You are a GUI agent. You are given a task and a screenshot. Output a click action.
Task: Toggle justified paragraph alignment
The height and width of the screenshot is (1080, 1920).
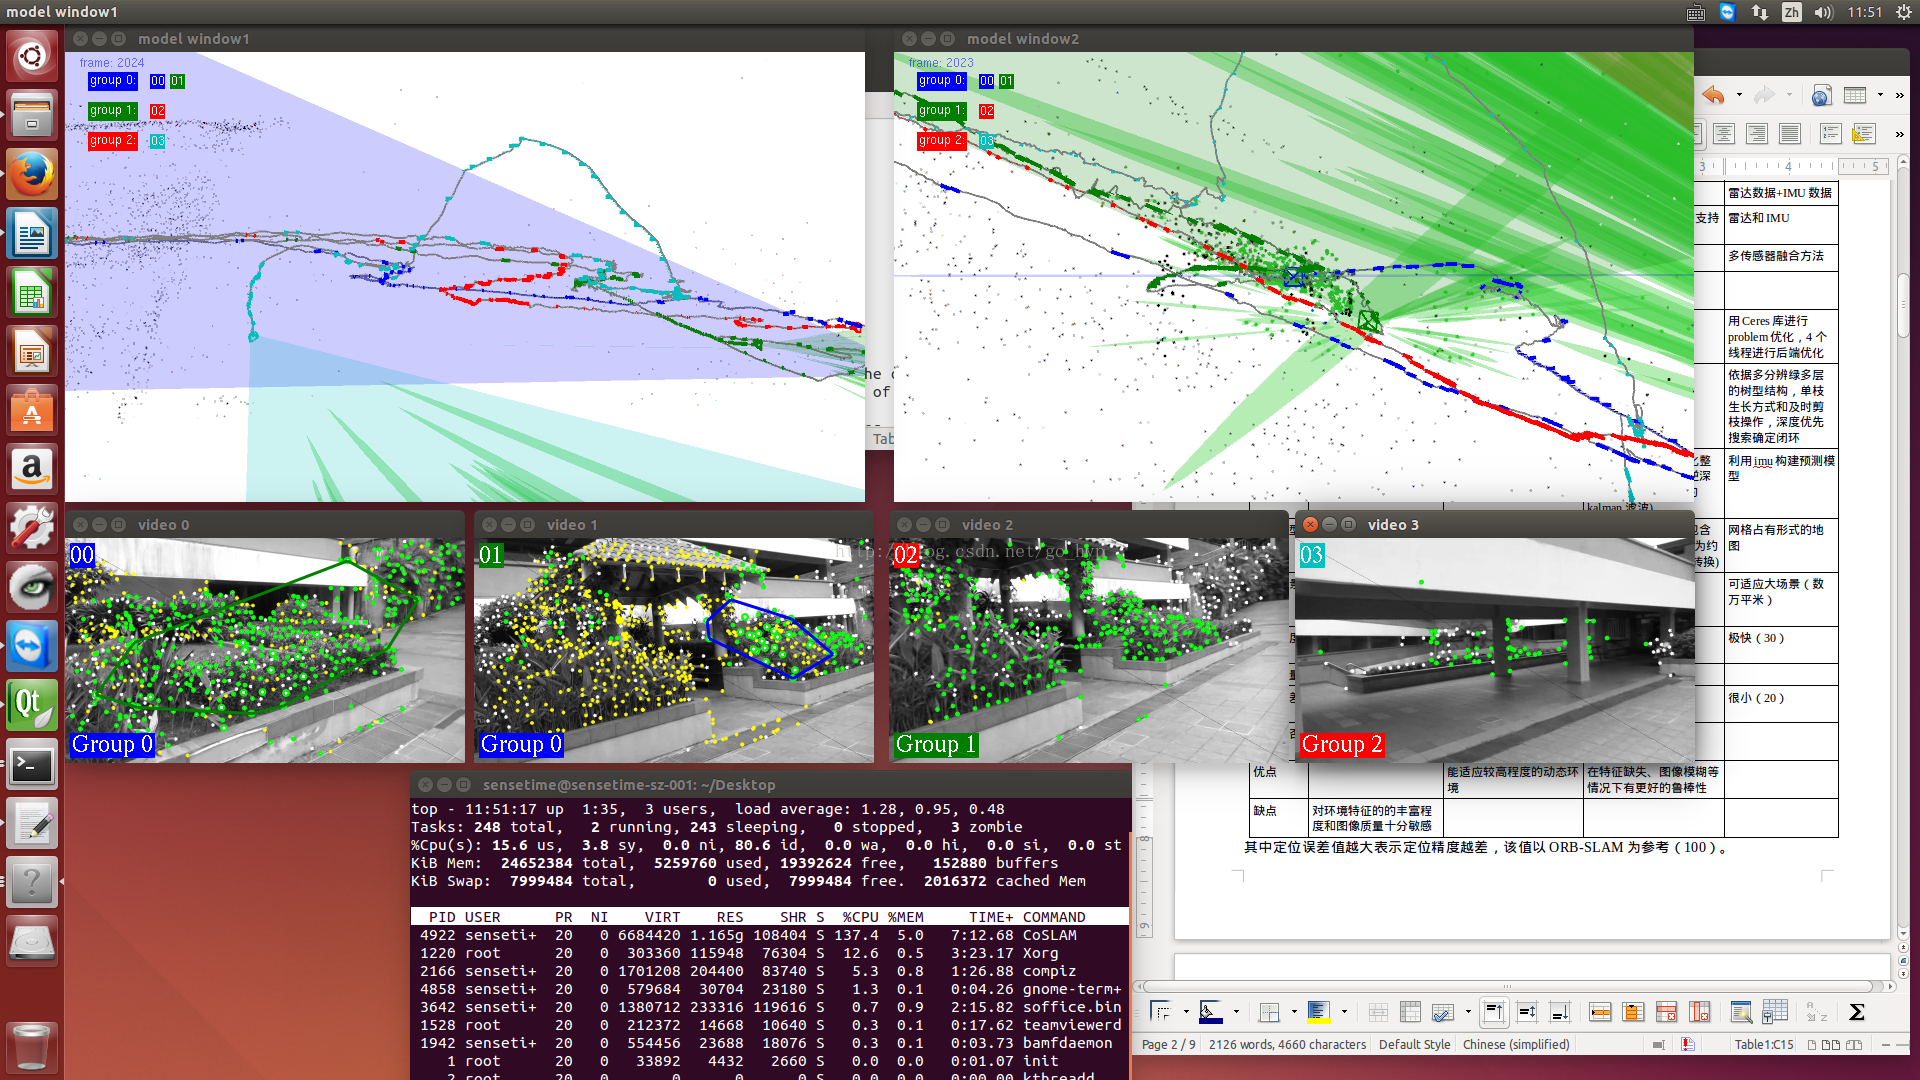(1790, 133)
